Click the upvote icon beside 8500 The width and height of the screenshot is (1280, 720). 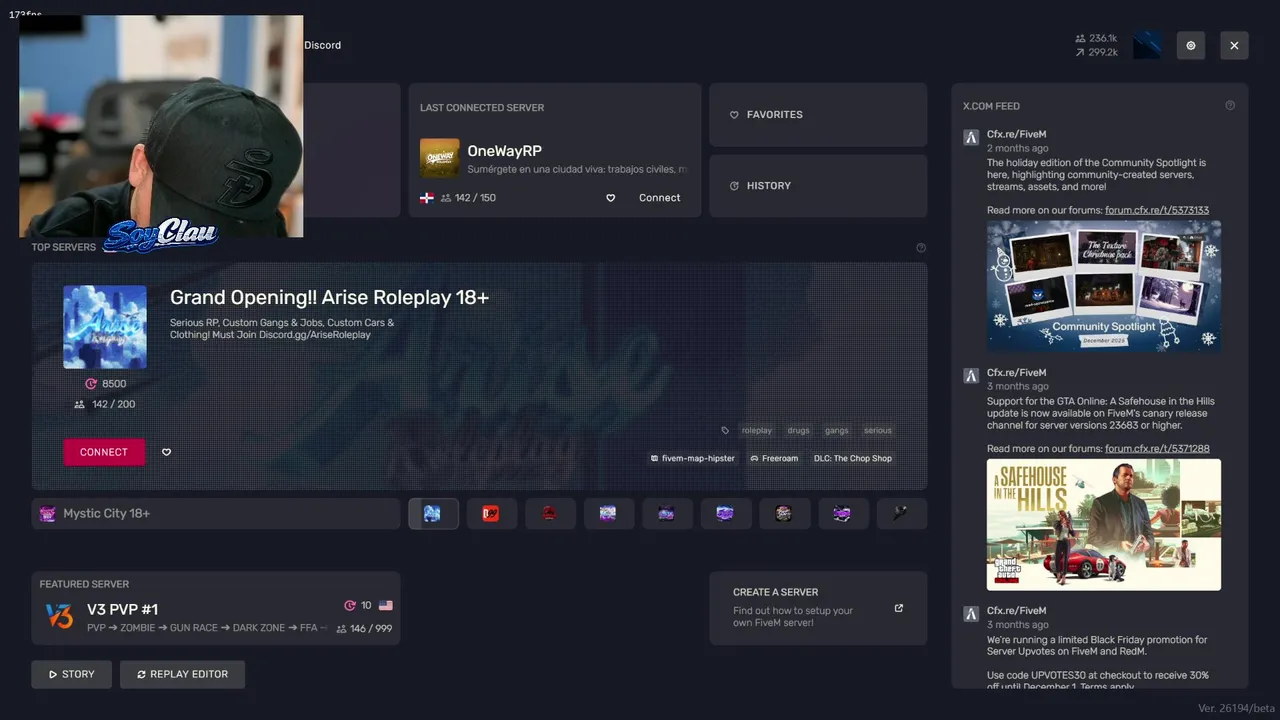coord(91,384)
